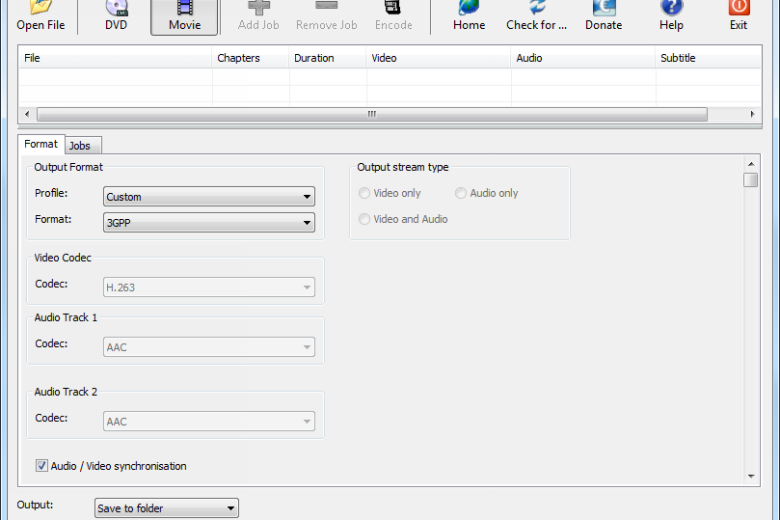Click the Video column header
The height and width of the screenshot is (520, 780).
point(438,58)
